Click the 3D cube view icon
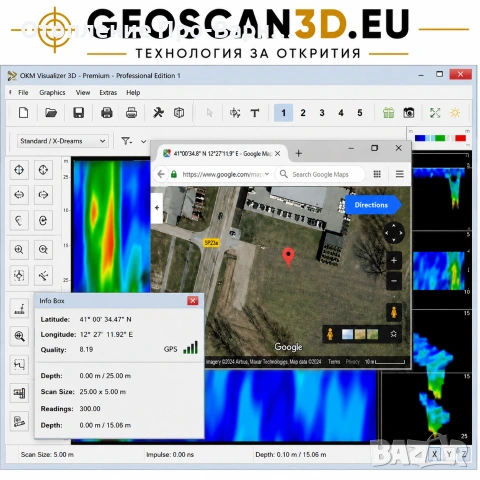480x480 pixels. click(x=179, y=113)
